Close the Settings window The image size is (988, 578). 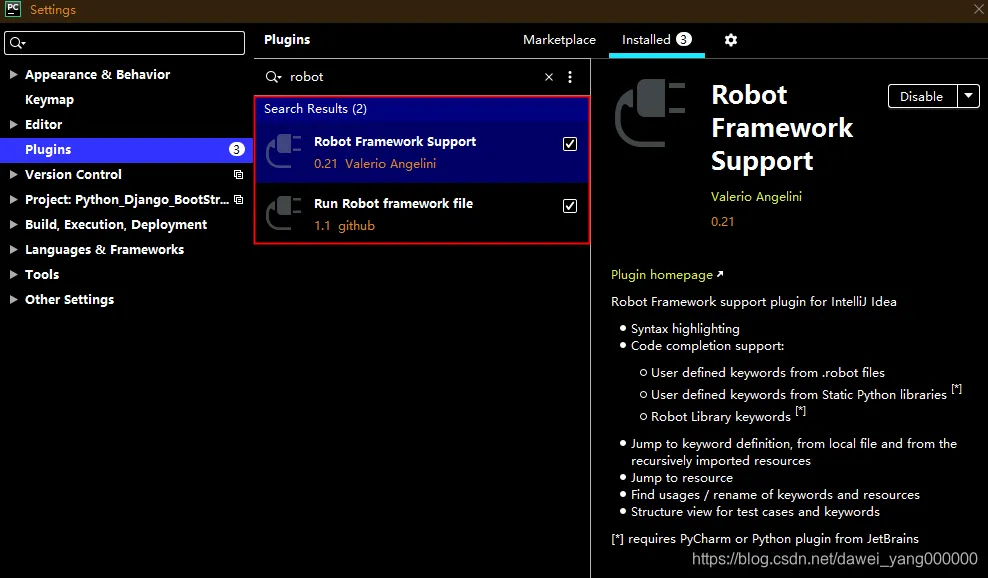pos(979,9)
